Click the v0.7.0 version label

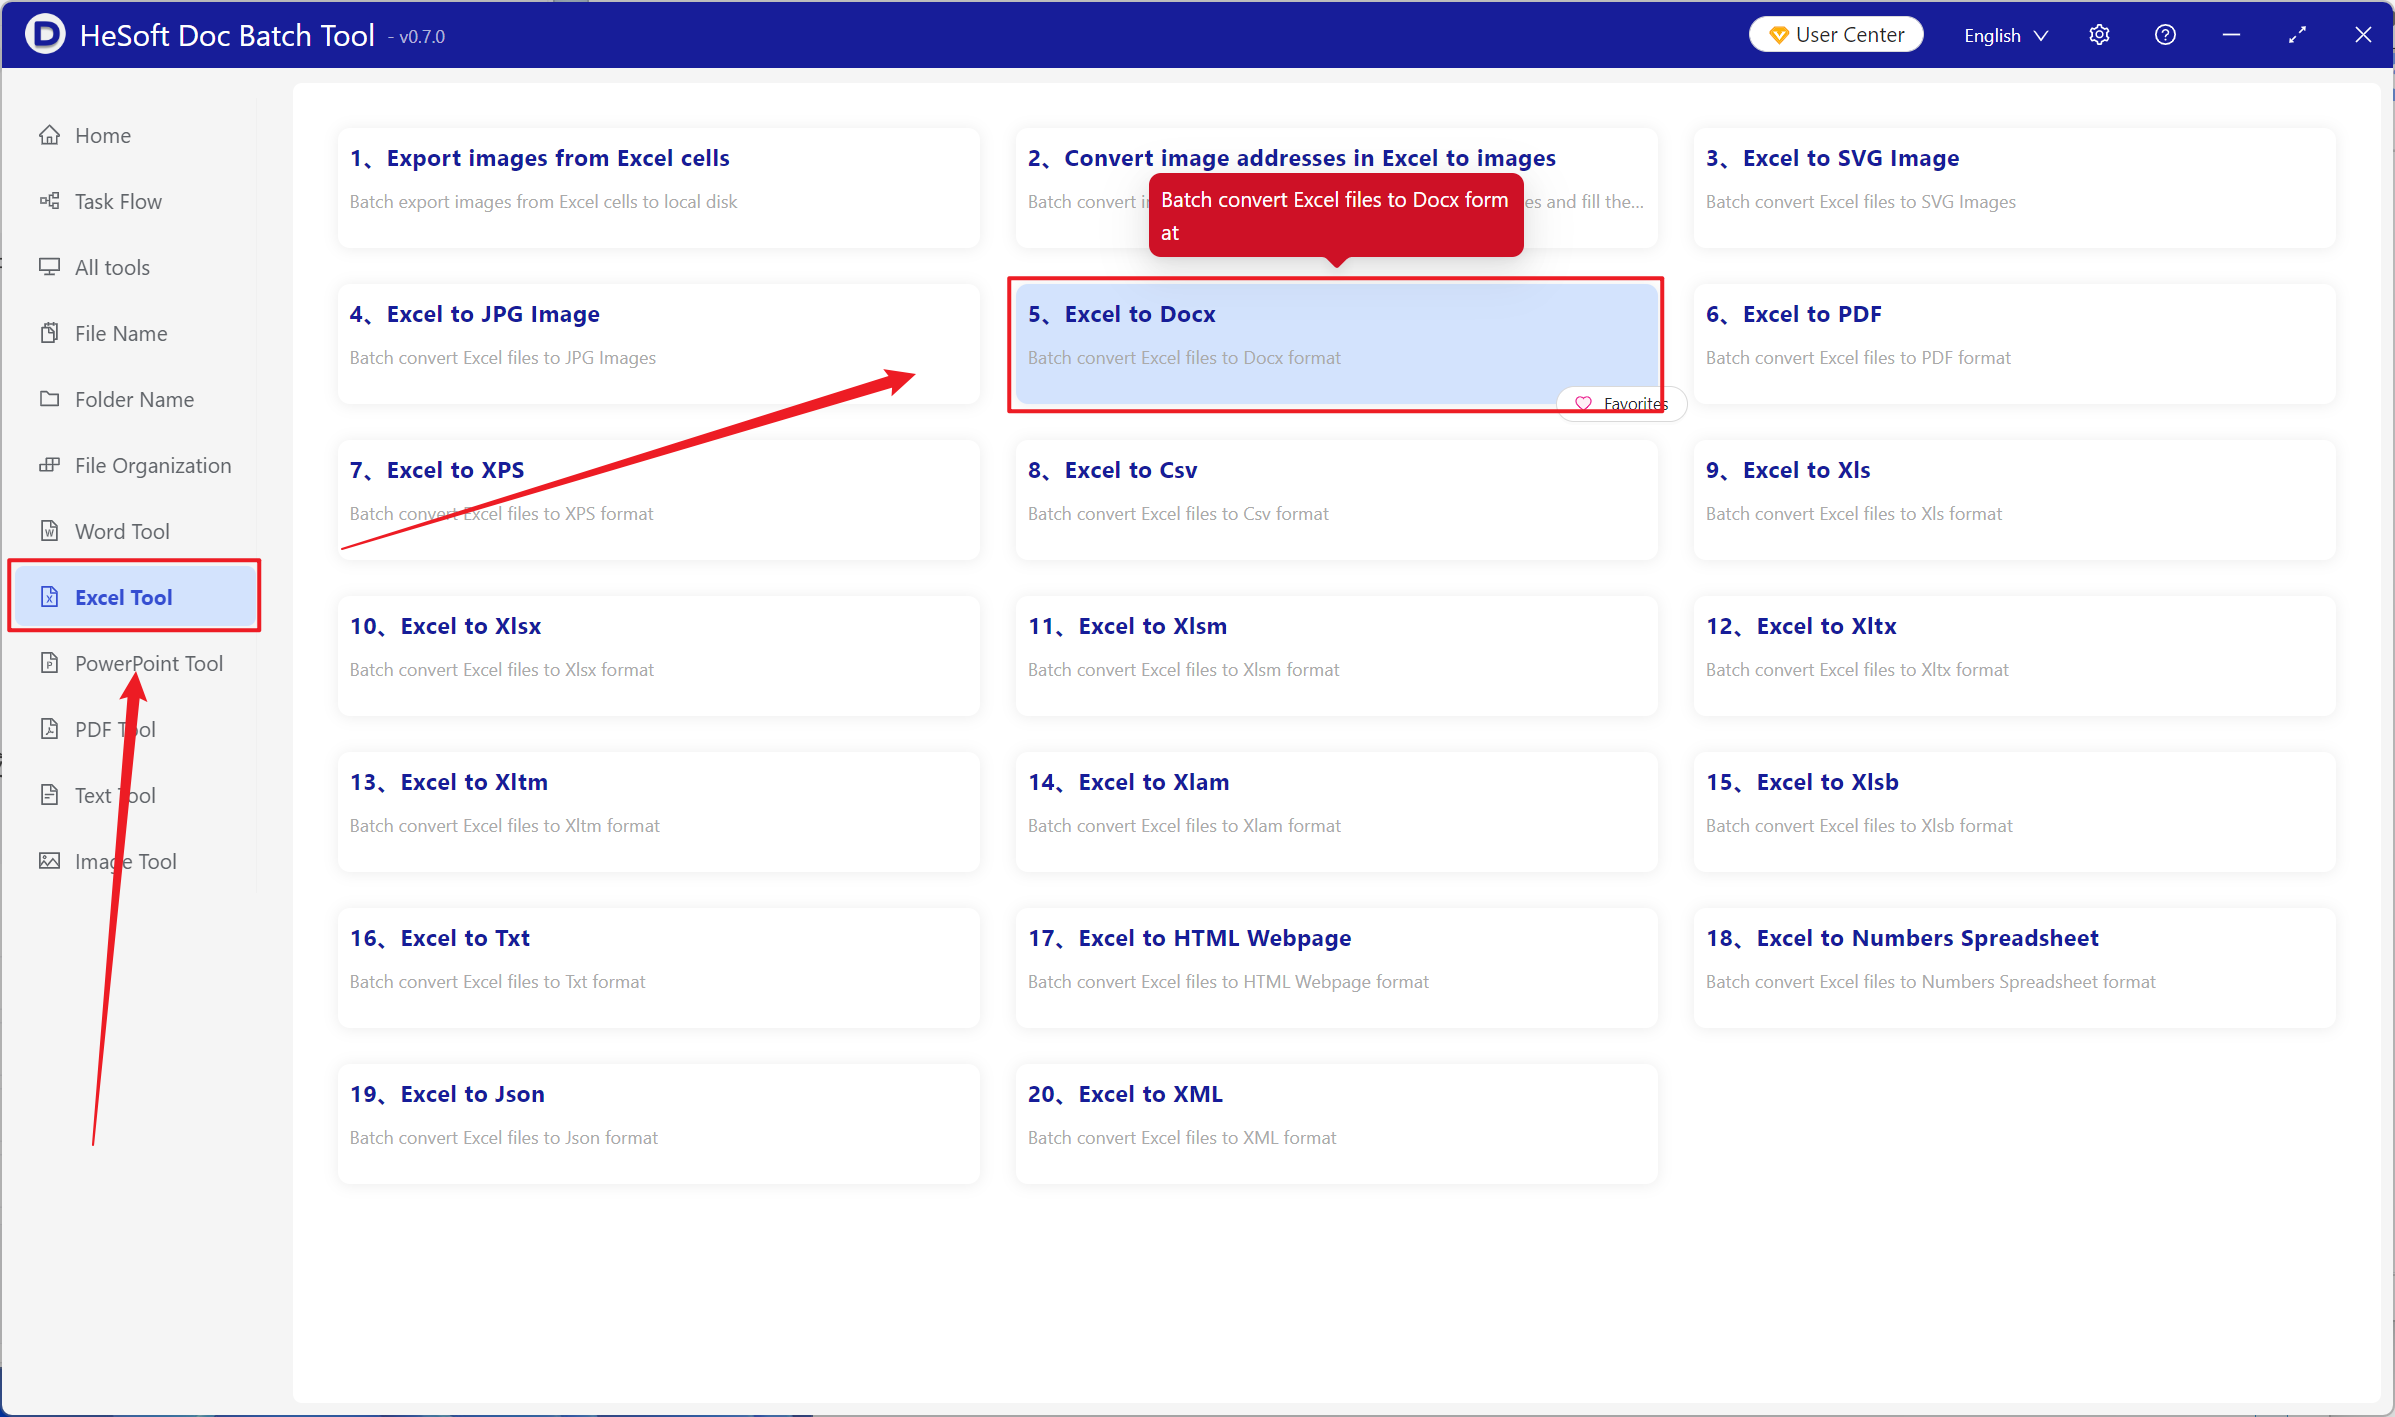(418, 37)
